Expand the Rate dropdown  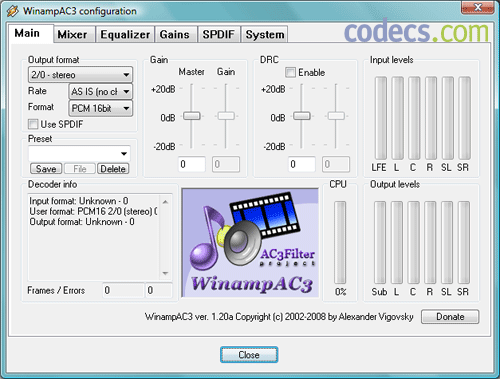tap(100, 91)
